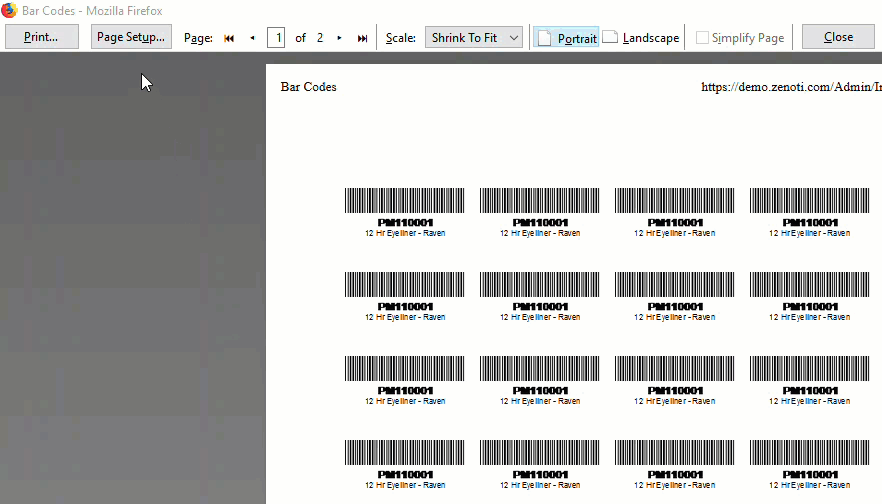Select Landscape orientation
This screenshot has width=882, height=504.
pos(641,38)
